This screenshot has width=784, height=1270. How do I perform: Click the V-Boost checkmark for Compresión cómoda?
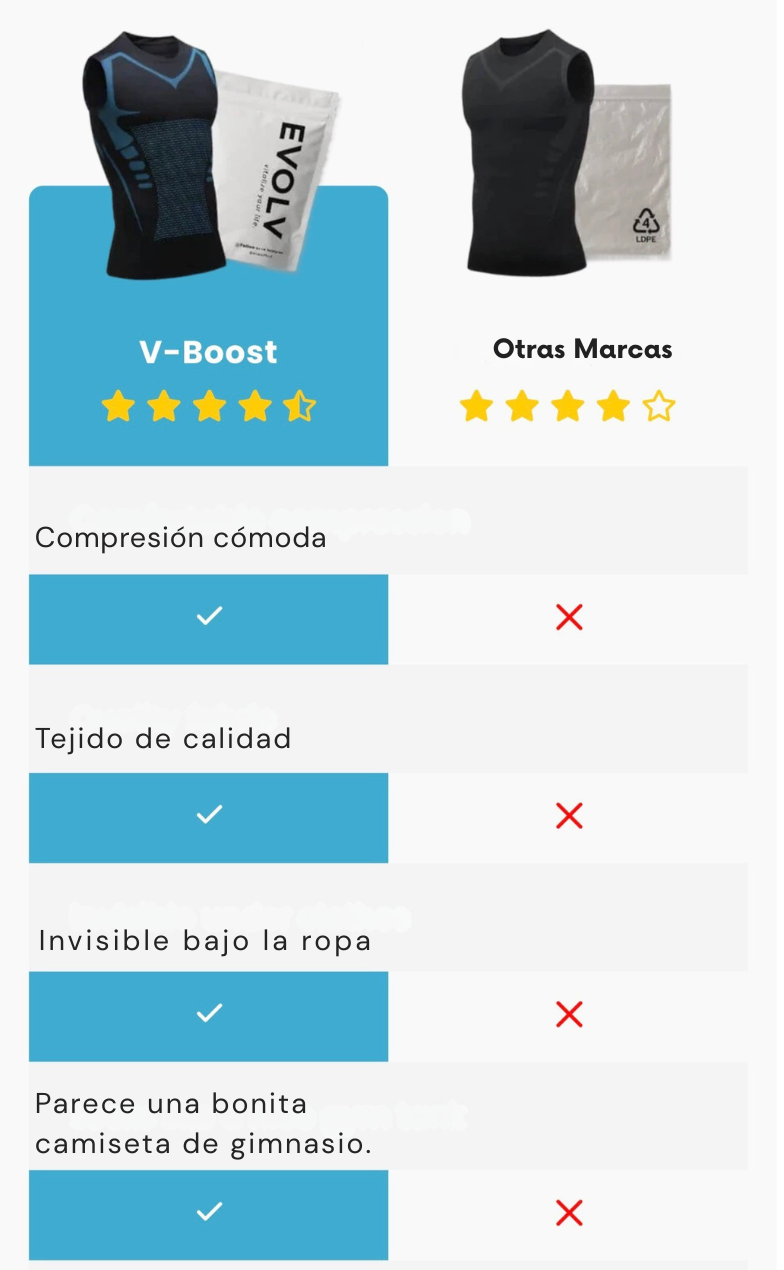coord(208,617)
